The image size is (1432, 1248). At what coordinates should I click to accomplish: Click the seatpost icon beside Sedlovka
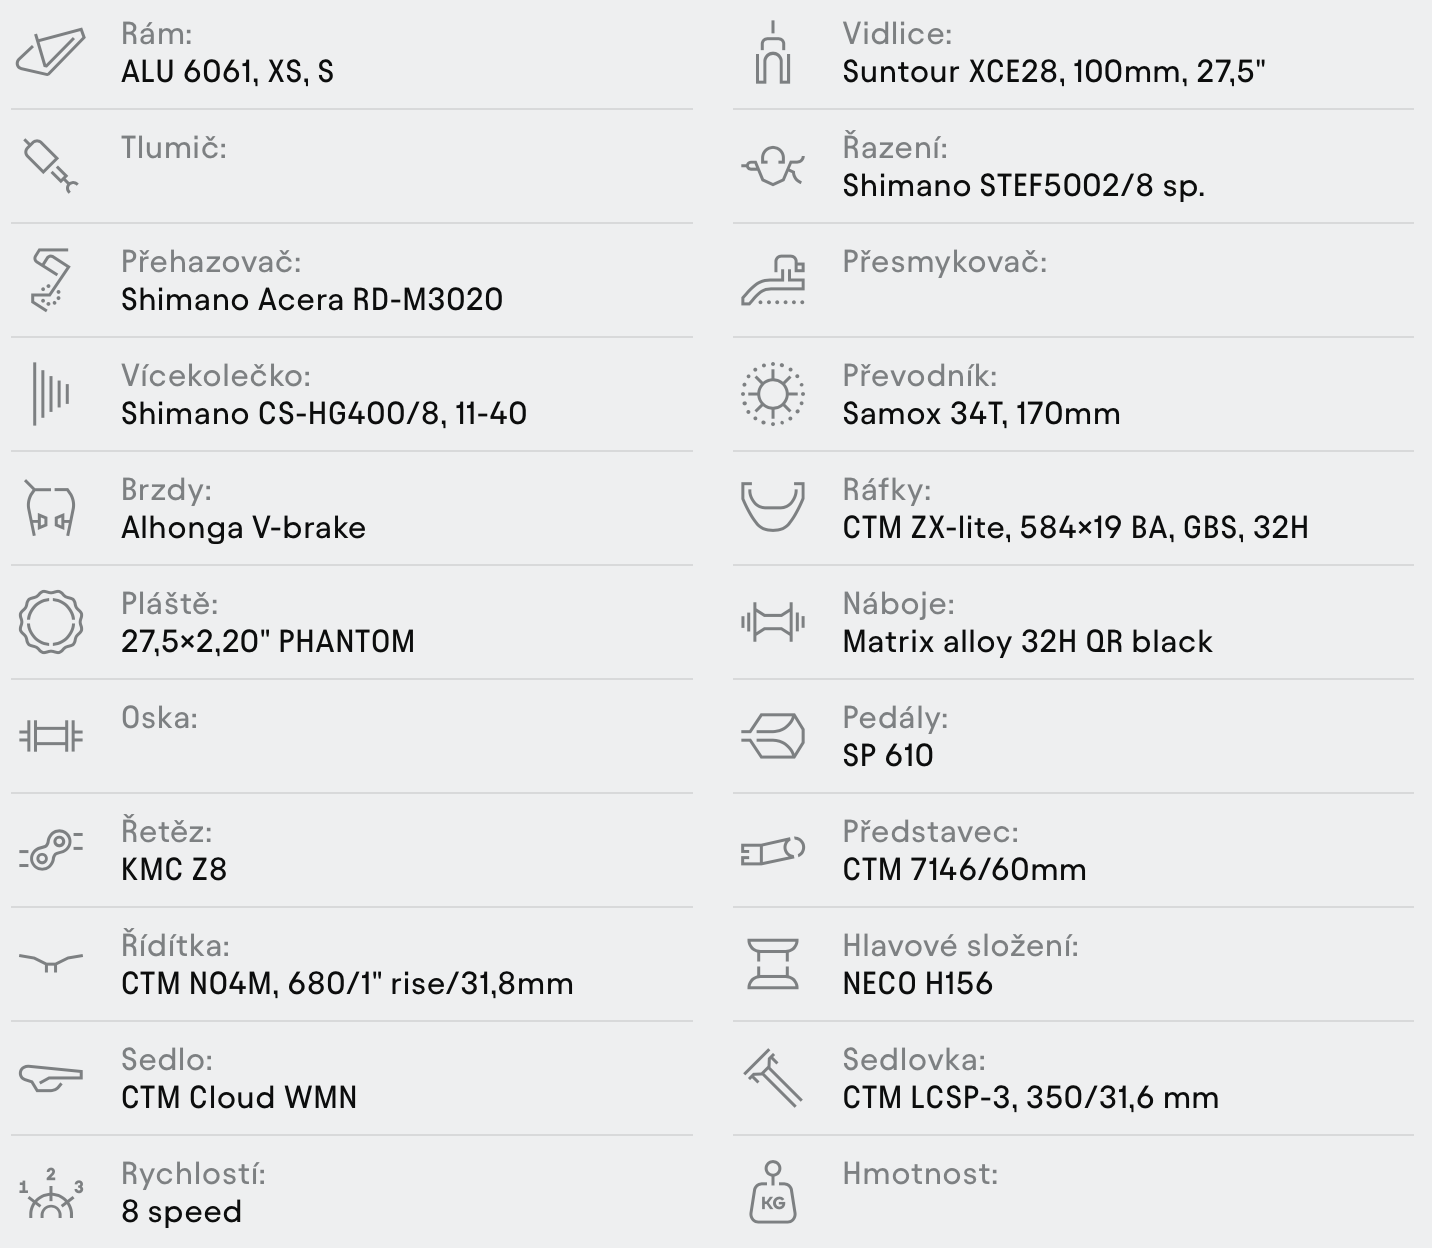772,1078
